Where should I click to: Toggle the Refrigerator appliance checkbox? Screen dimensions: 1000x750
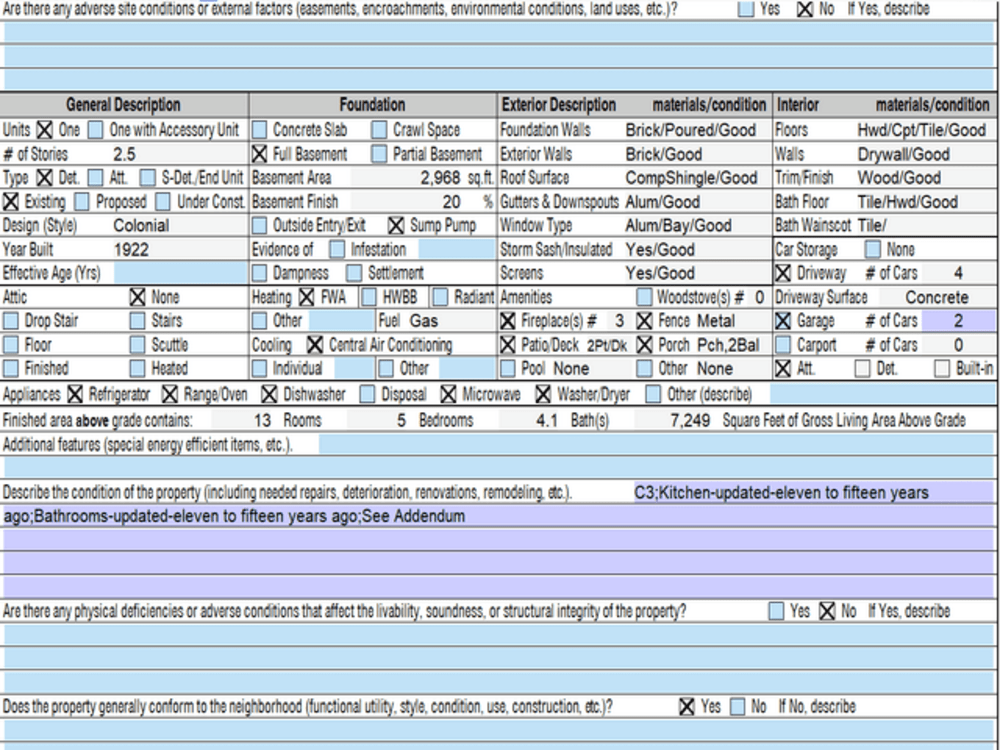tap(75, 395)
